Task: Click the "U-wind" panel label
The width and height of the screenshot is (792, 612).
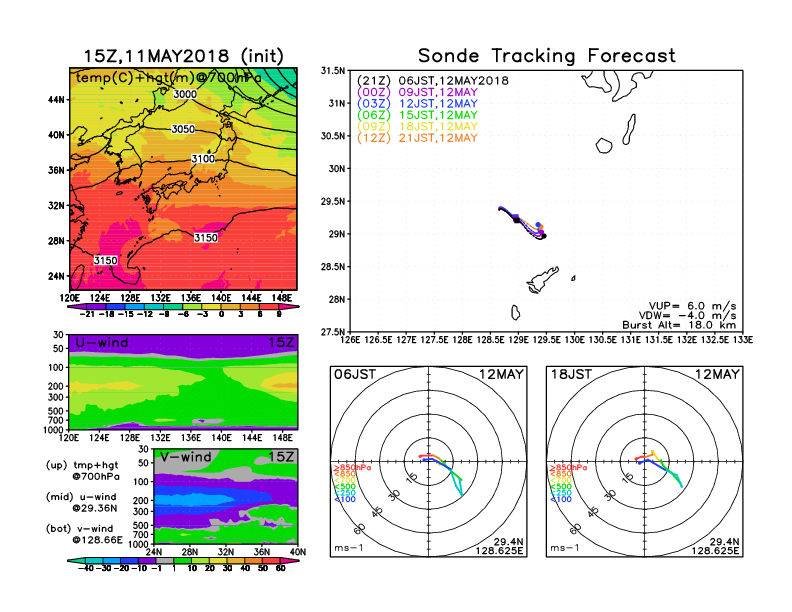Action: click(102, 343)
